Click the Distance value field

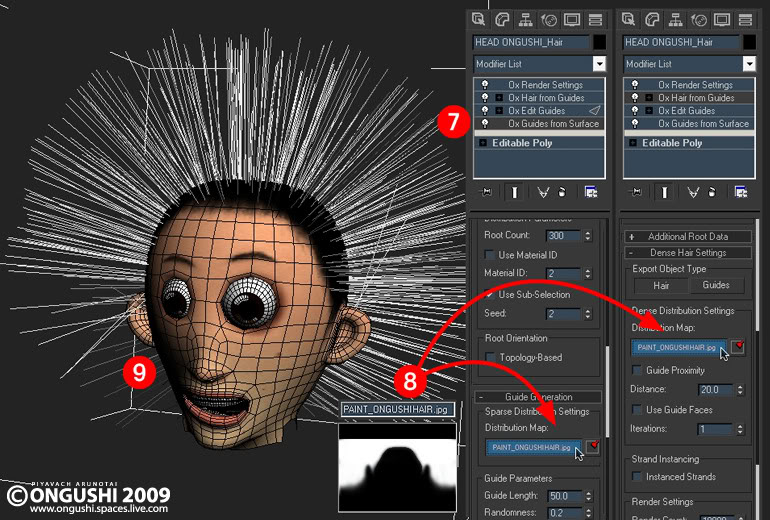point(715,390)
